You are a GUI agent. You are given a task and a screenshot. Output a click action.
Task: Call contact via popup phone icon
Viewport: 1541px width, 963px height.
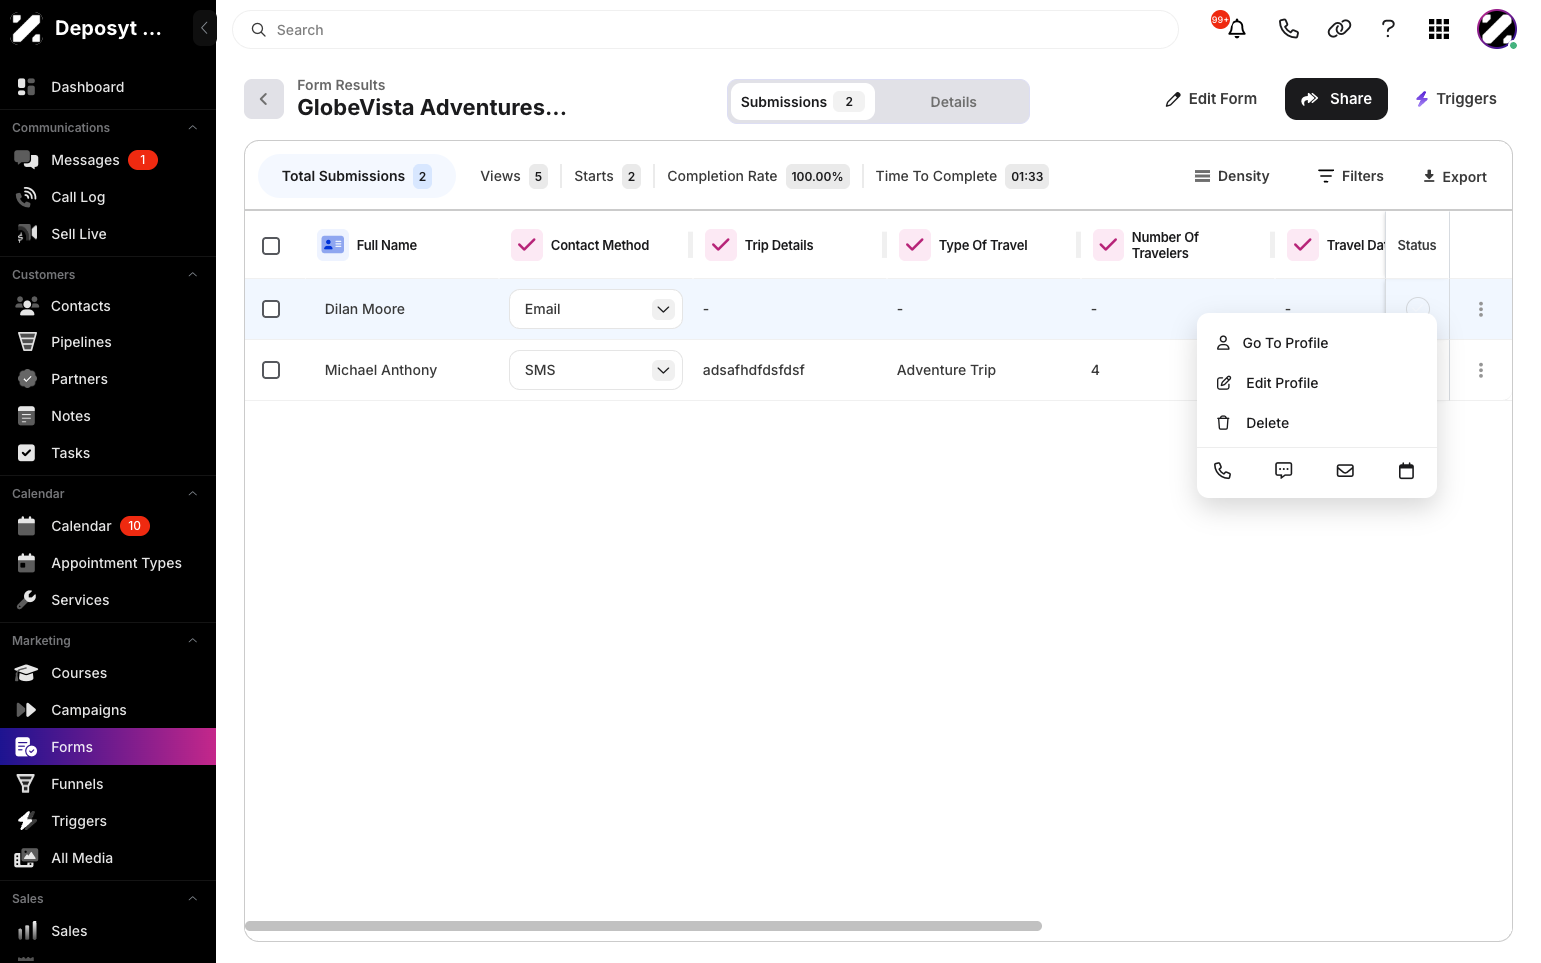[x=1222, y=471]
